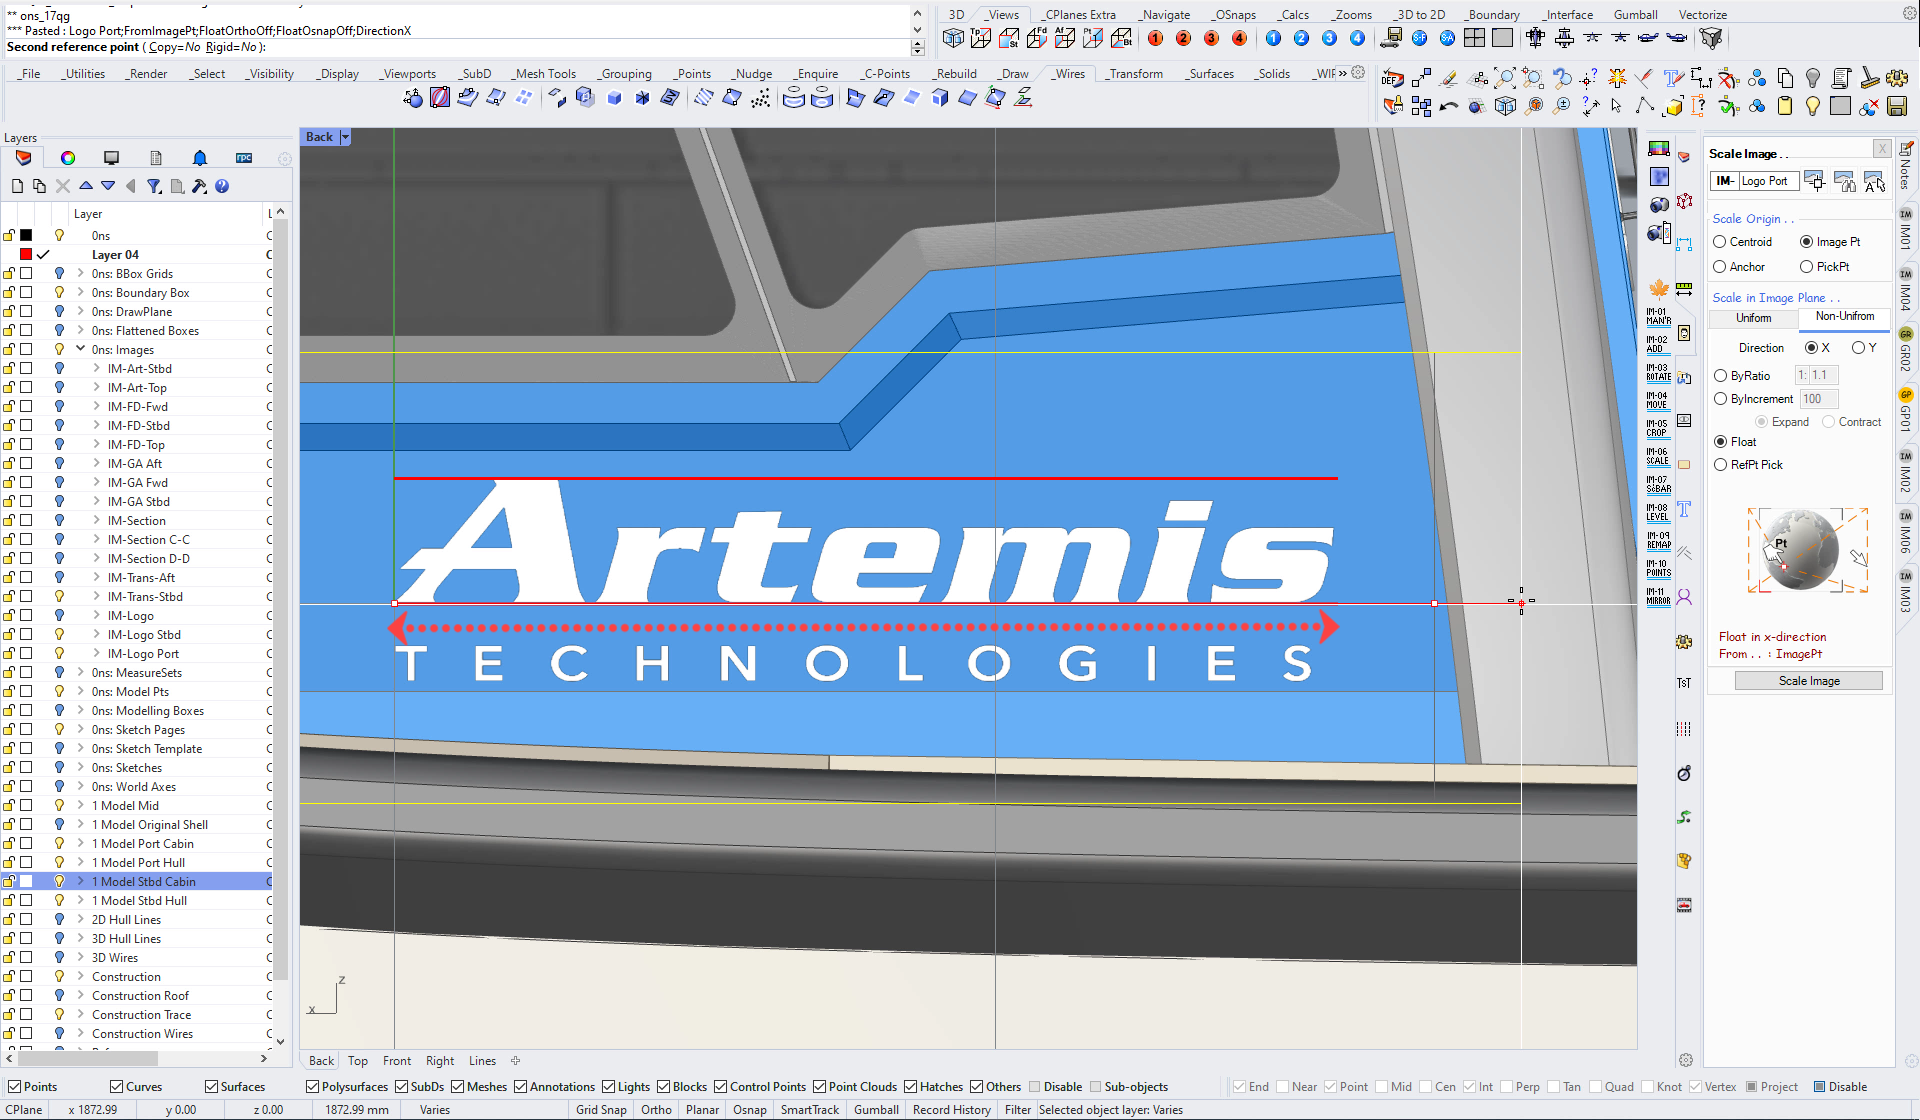
Task: Open the Display monitor panel icon
Action: click(x=111, y=158)
